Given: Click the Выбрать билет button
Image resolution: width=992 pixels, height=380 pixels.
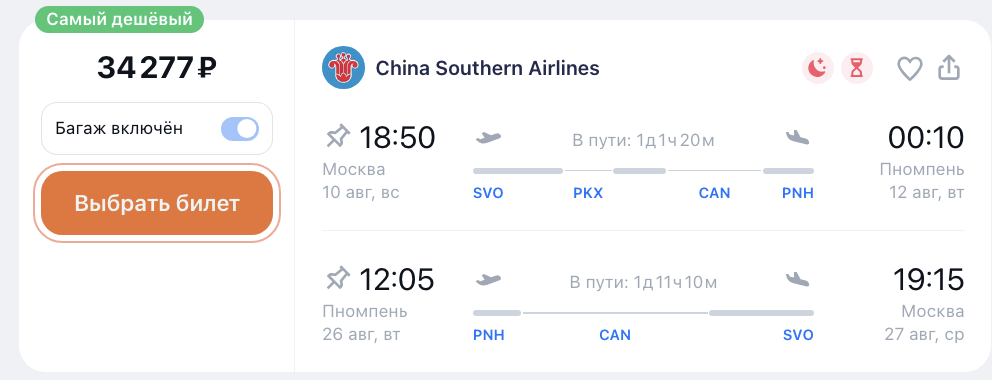Looking at the screenshot, I should click(157, 203).
